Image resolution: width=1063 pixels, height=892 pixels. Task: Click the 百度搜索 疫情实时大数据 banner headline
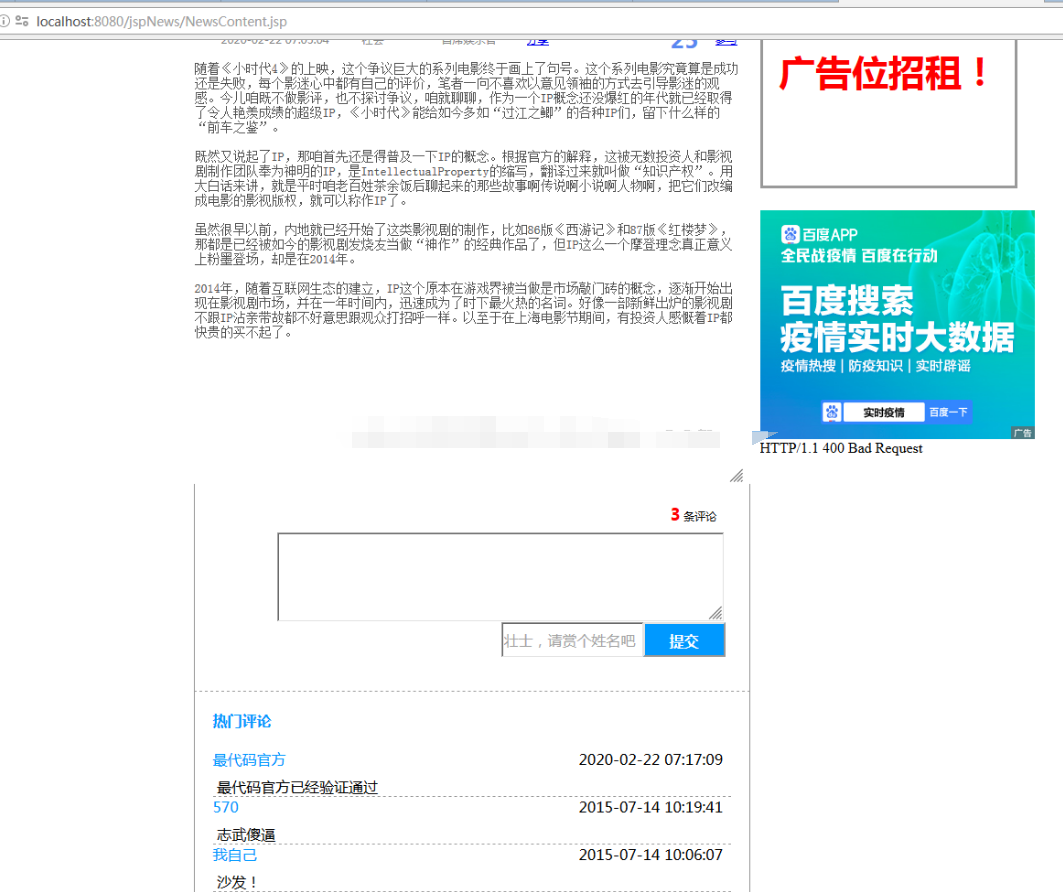pos(896,319)
